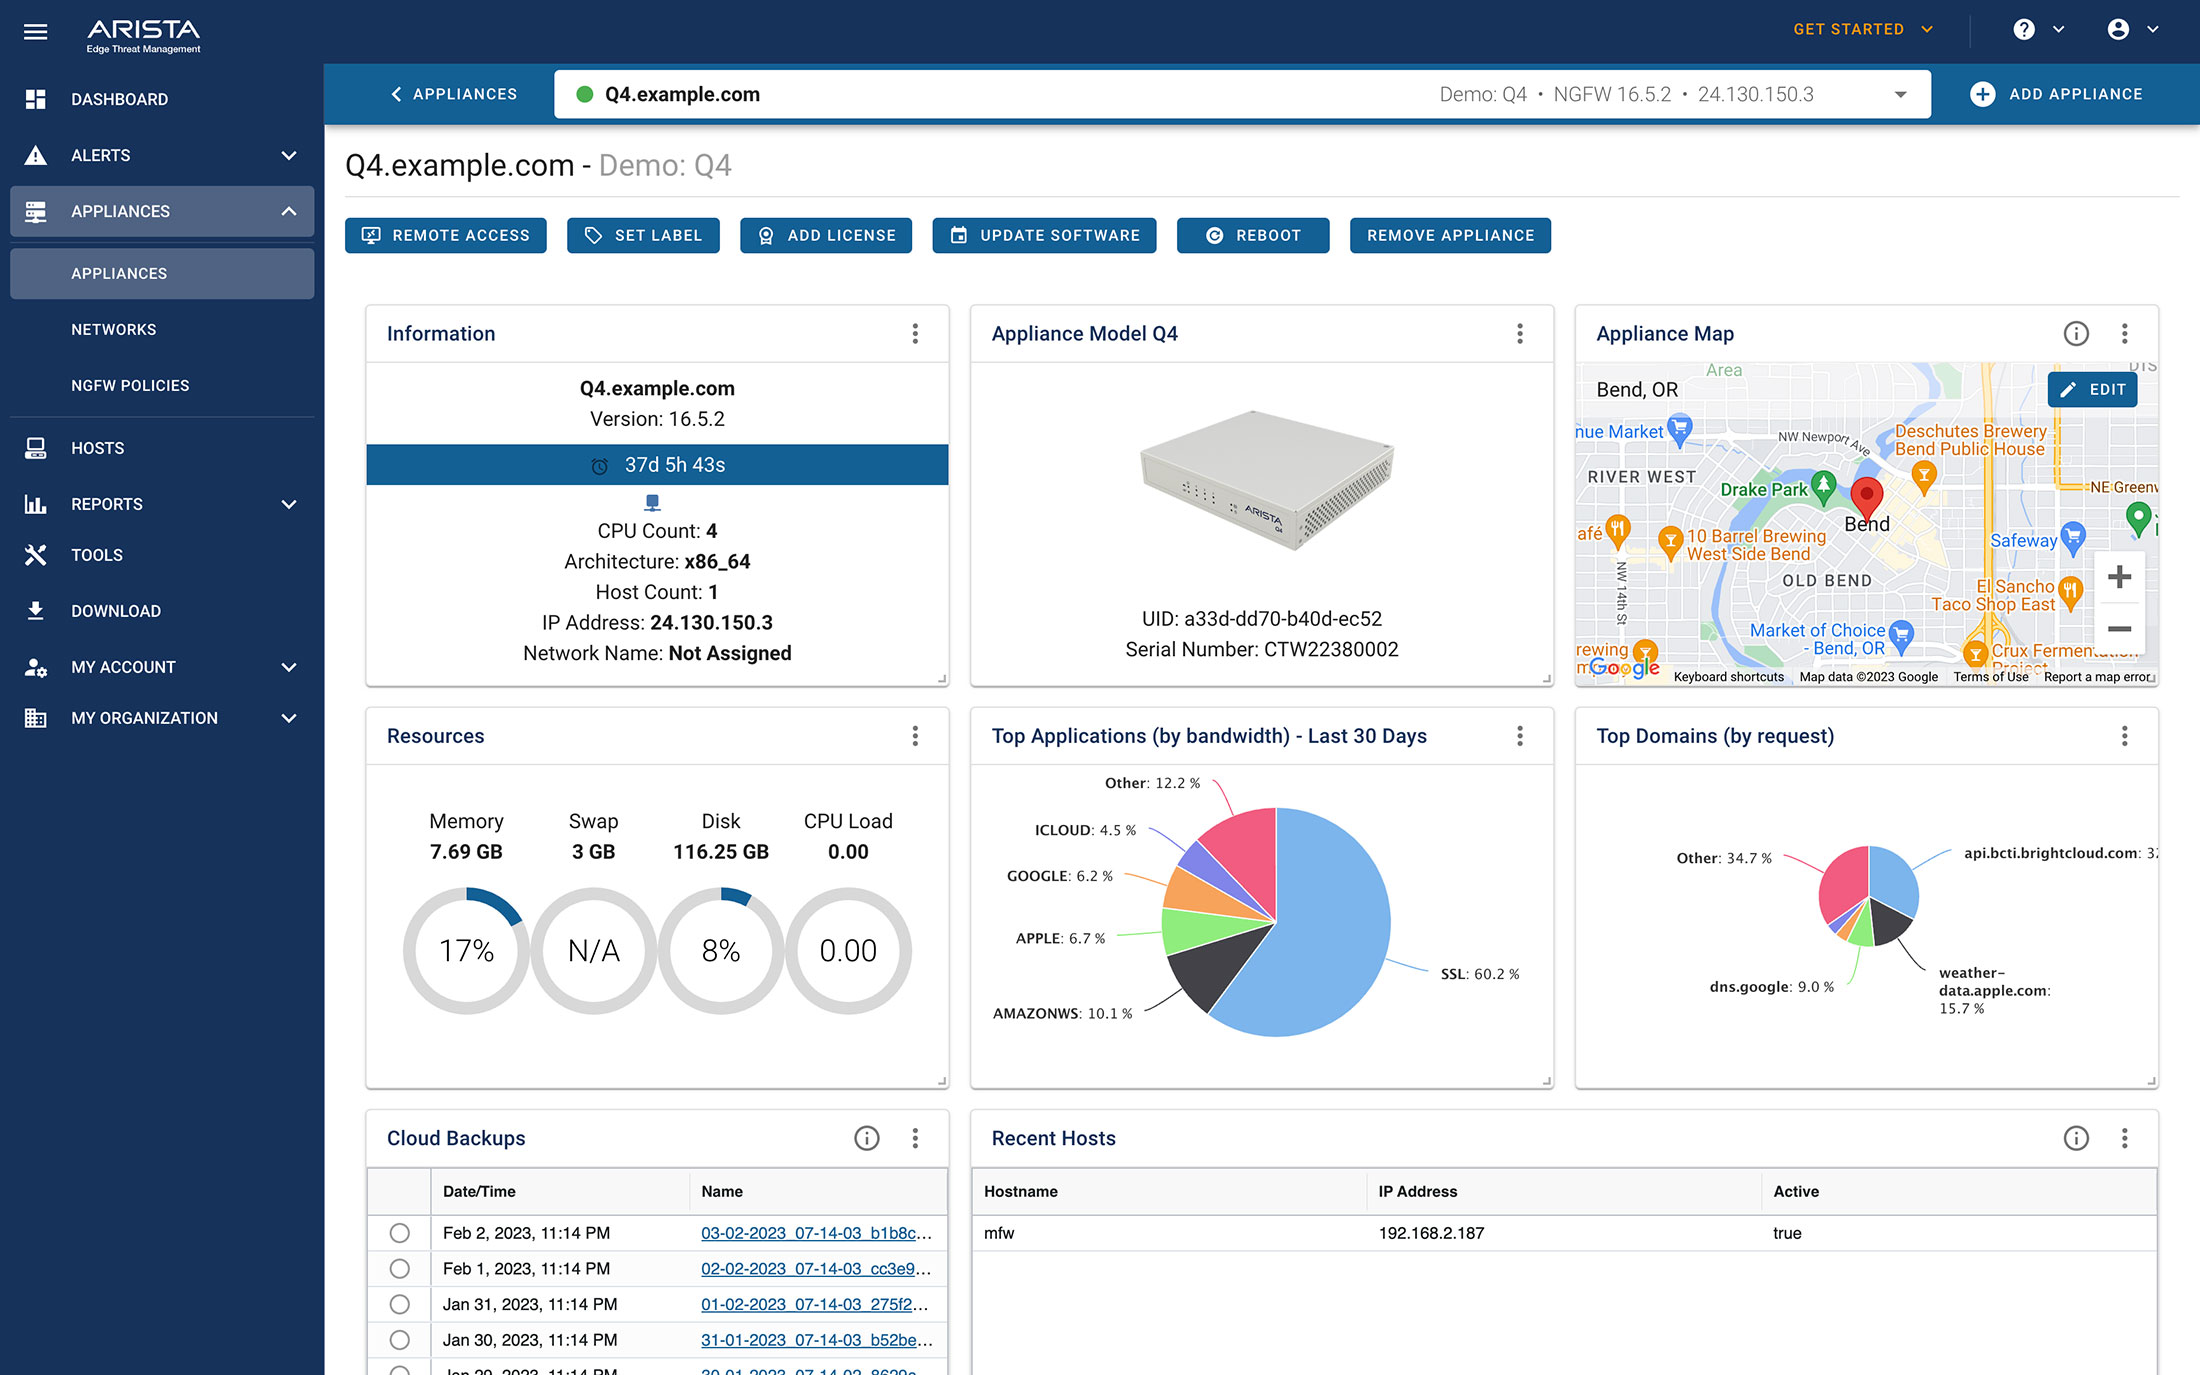
Task: Open Cloud Backups three-dot menu
Action: pyautogui.click(x=915, y=1138)
